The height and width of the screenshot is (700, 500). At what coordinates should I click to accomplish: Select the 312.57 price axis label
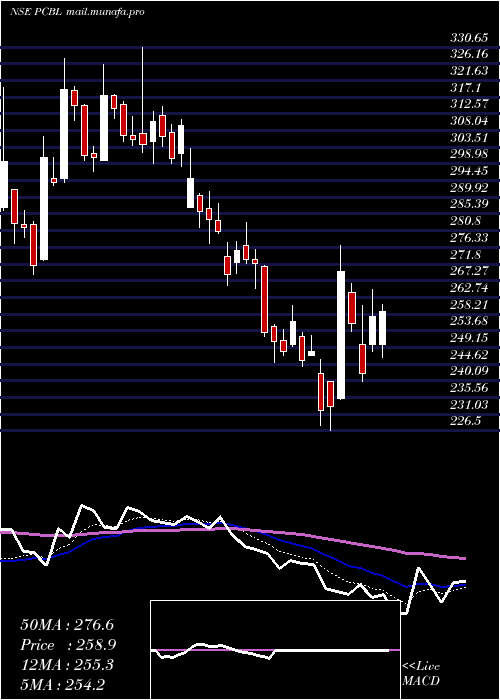tap(468, 104)
